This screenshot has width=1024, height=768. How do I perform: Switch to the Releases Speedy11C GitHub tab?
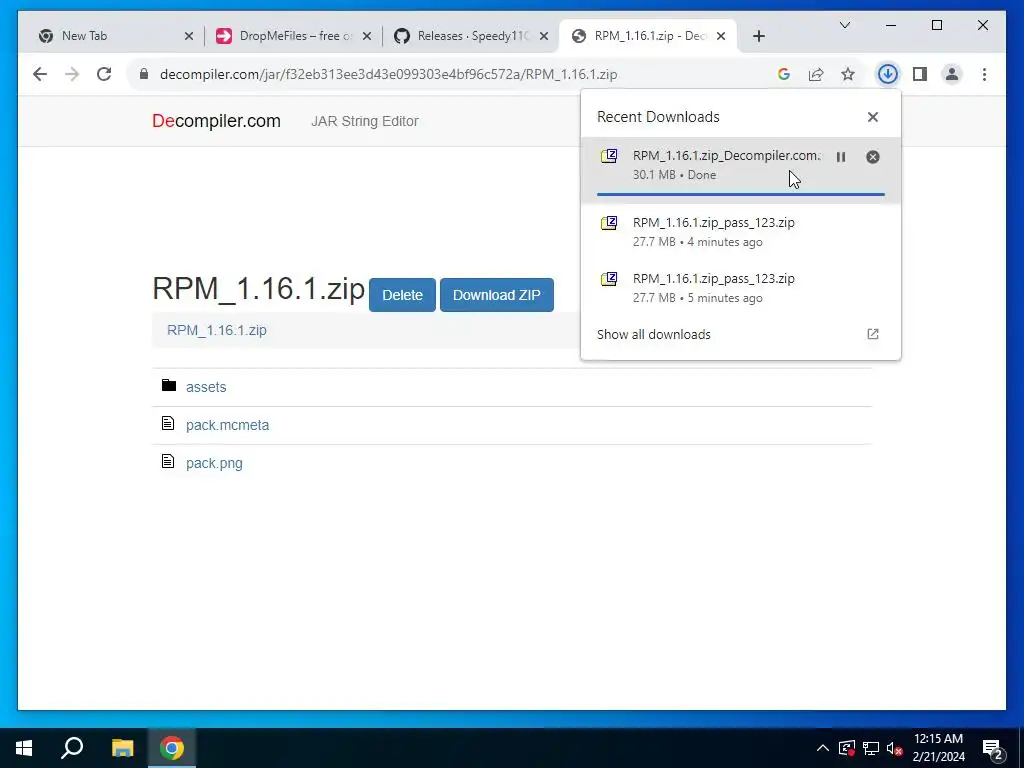tap(470, 36)
